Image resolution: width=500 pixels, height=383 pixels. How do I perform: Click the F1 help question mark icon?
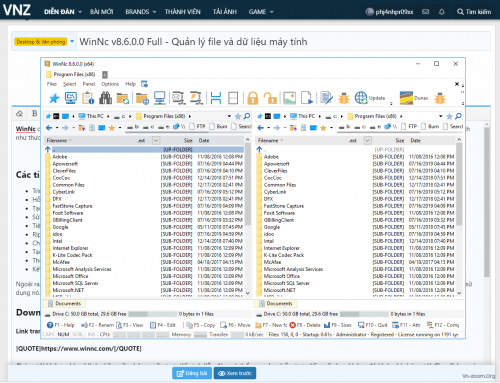tap(50, 325)
